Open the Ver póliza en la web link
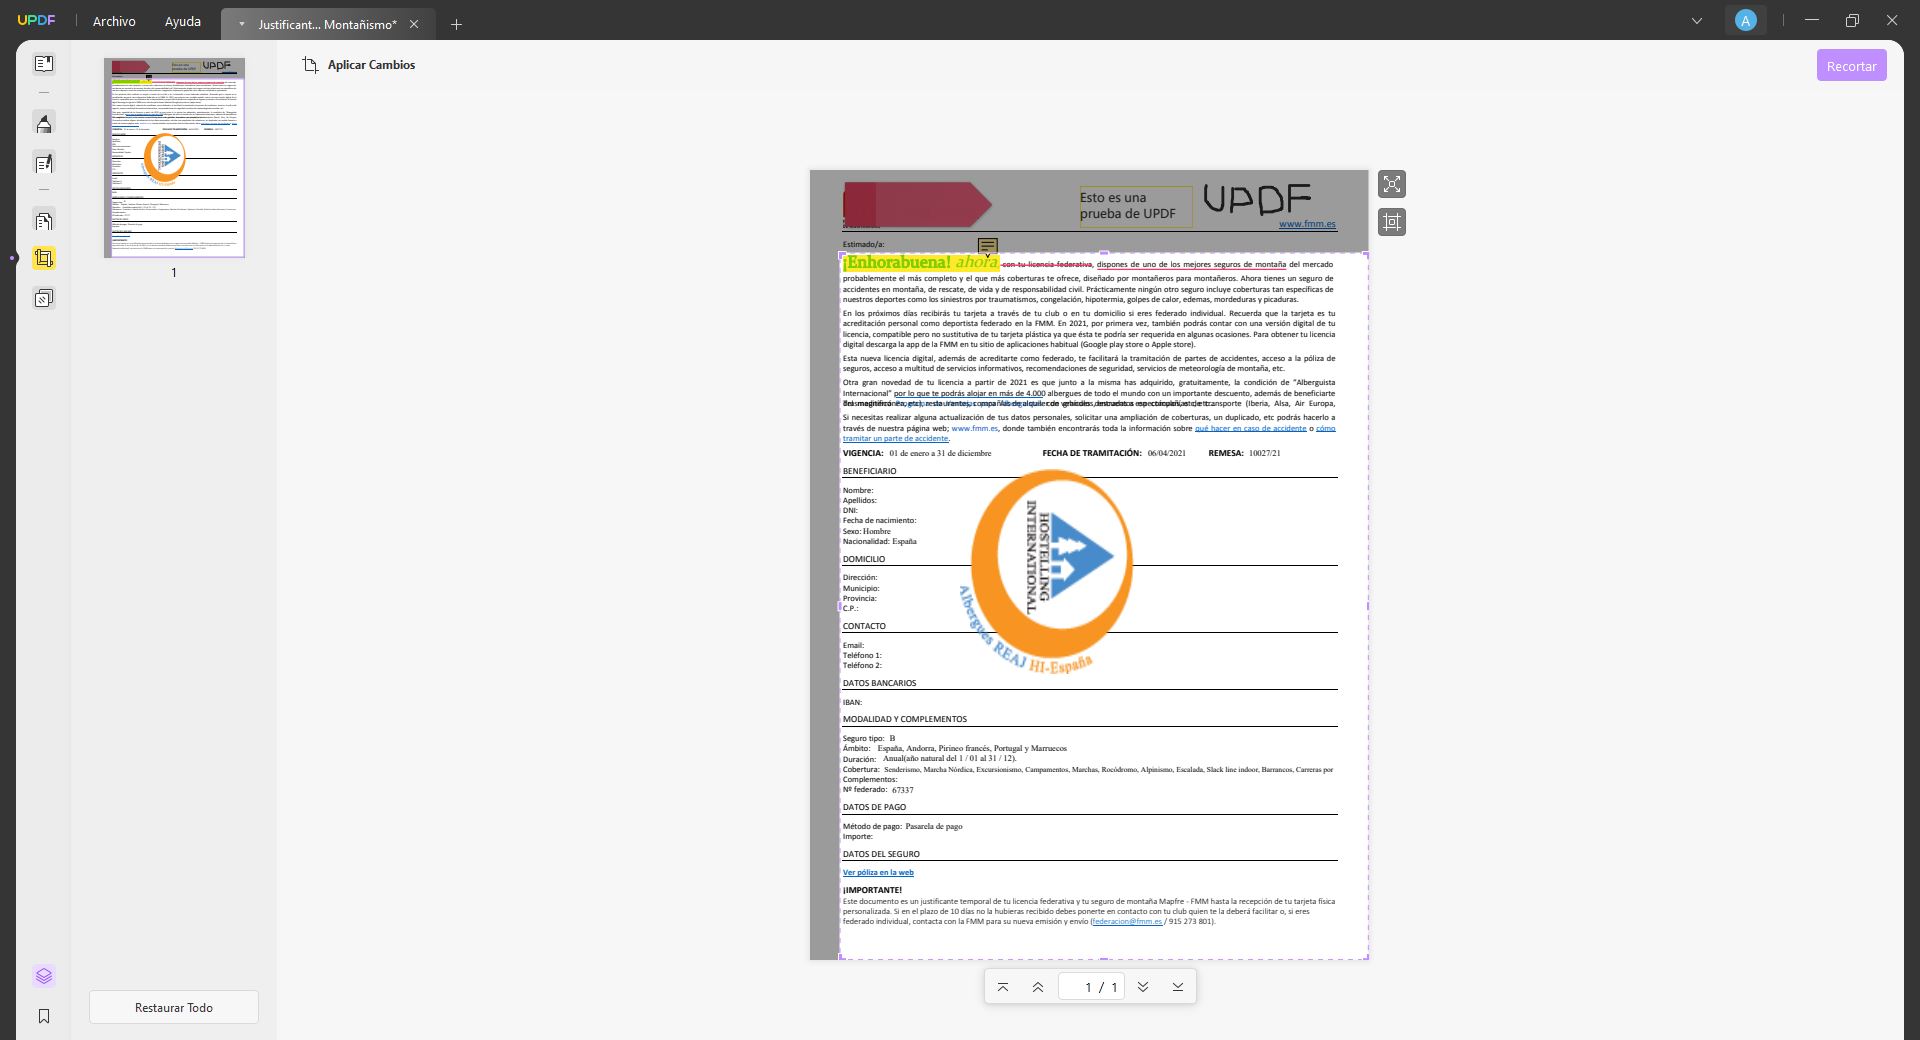Image resolution: width=1920 pixels, height=1040 pixels. pos(878,873)
